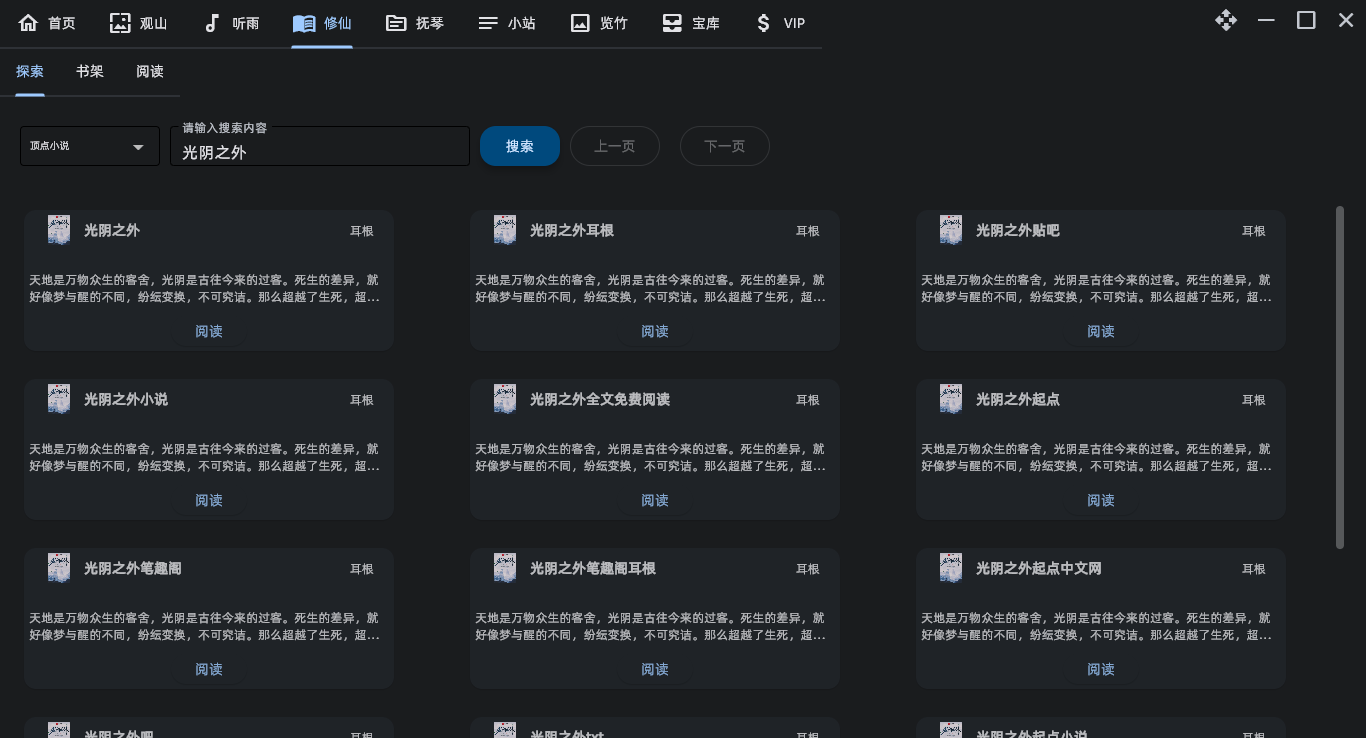The height and width of the screenshot is (738, 1366).
Task: Click the cover thumbnail of 光阴之外笔趣阁
Action: (x=59, y=568)
